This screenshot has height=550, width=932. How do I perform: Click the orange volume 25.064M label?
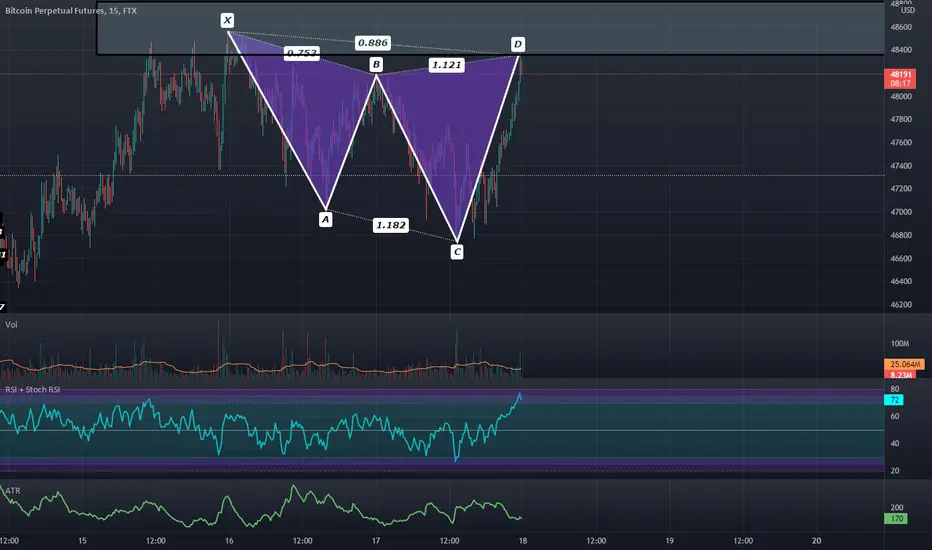pyautogui.click(x=905, y=364)
